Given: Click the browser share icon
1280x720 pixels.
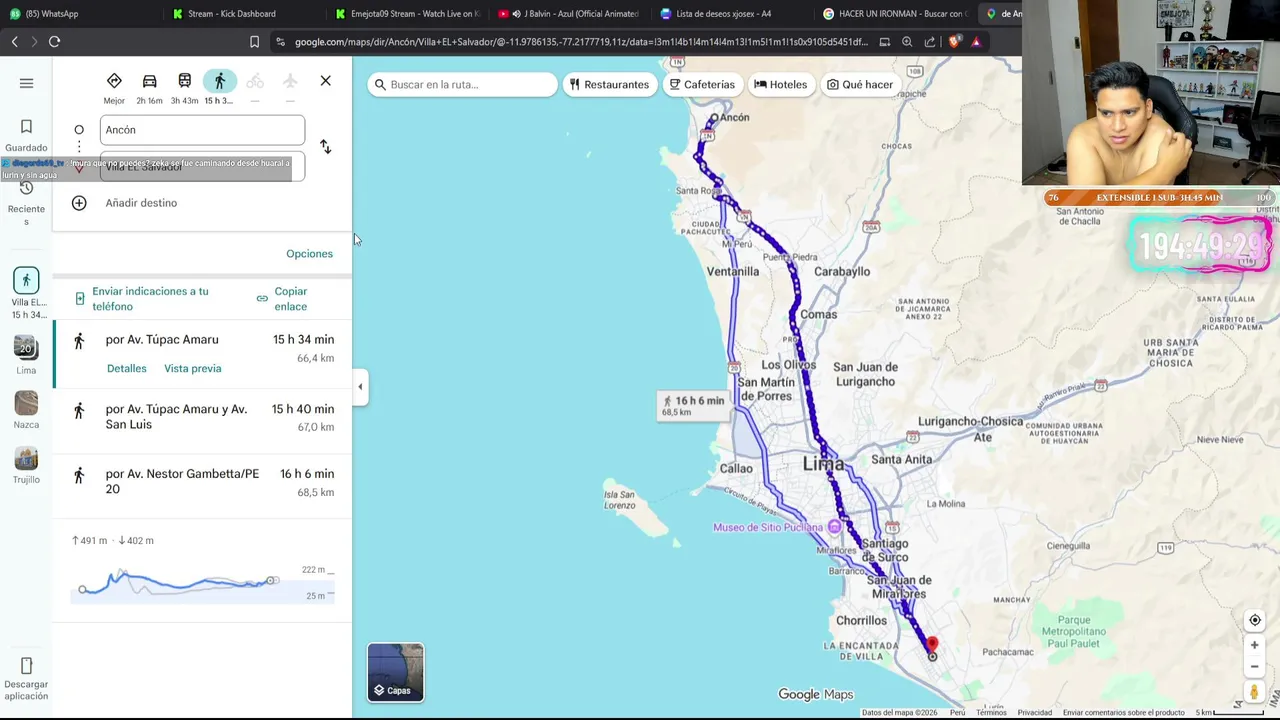Looking at the screenshot, I should coord(930,42).
